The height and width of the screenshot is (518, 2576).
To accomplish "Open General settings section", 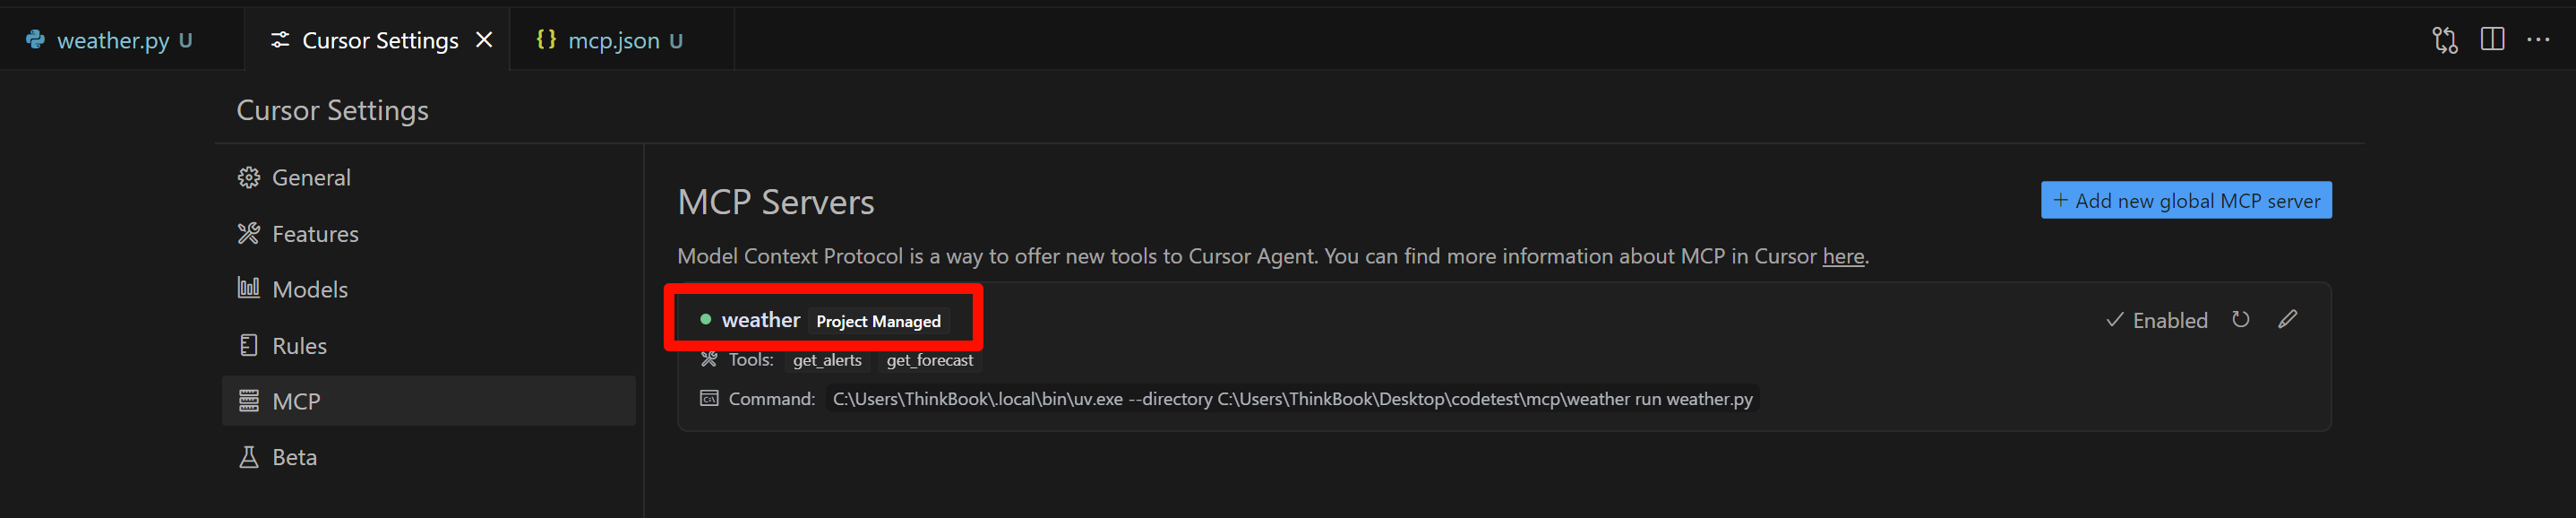I will pyautogui.click(x=429, y=177).
